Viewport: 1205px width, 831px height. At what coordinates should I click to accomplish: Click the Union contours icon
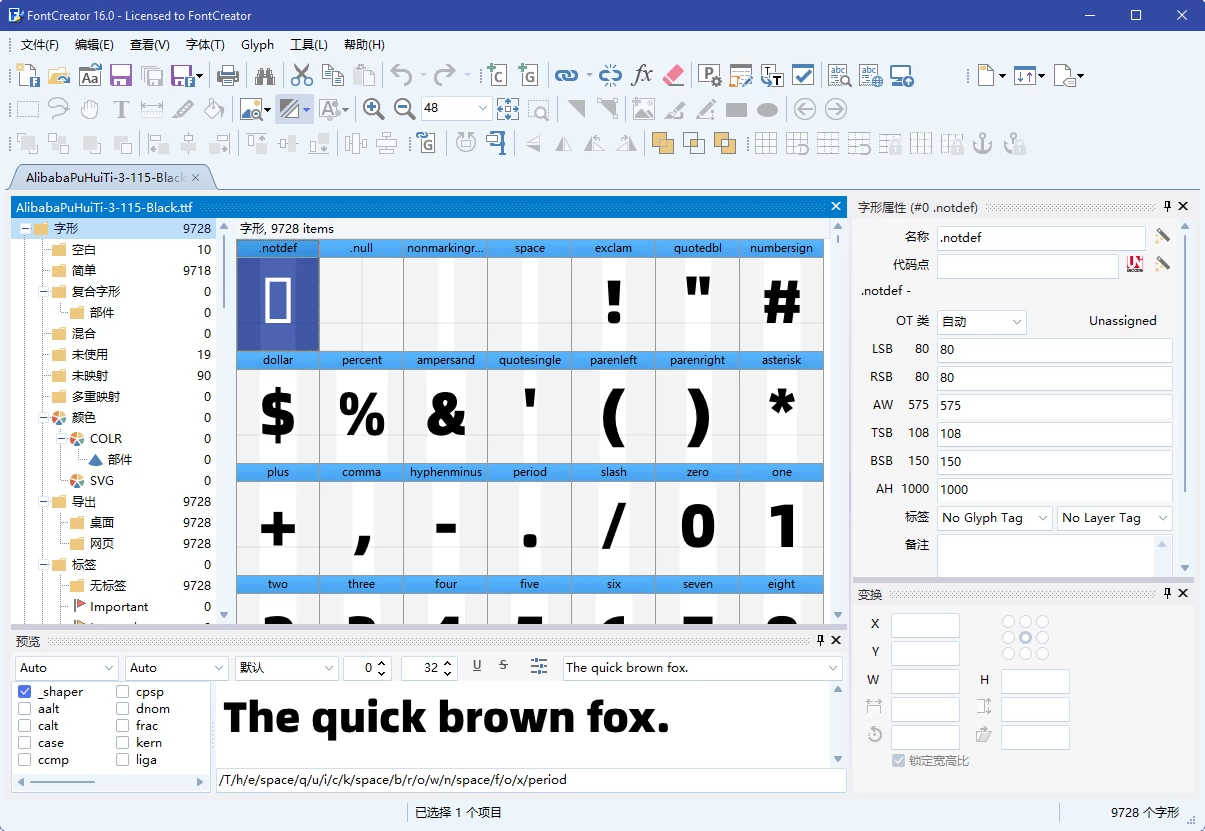pyautogui.click(x=662, y=143)
